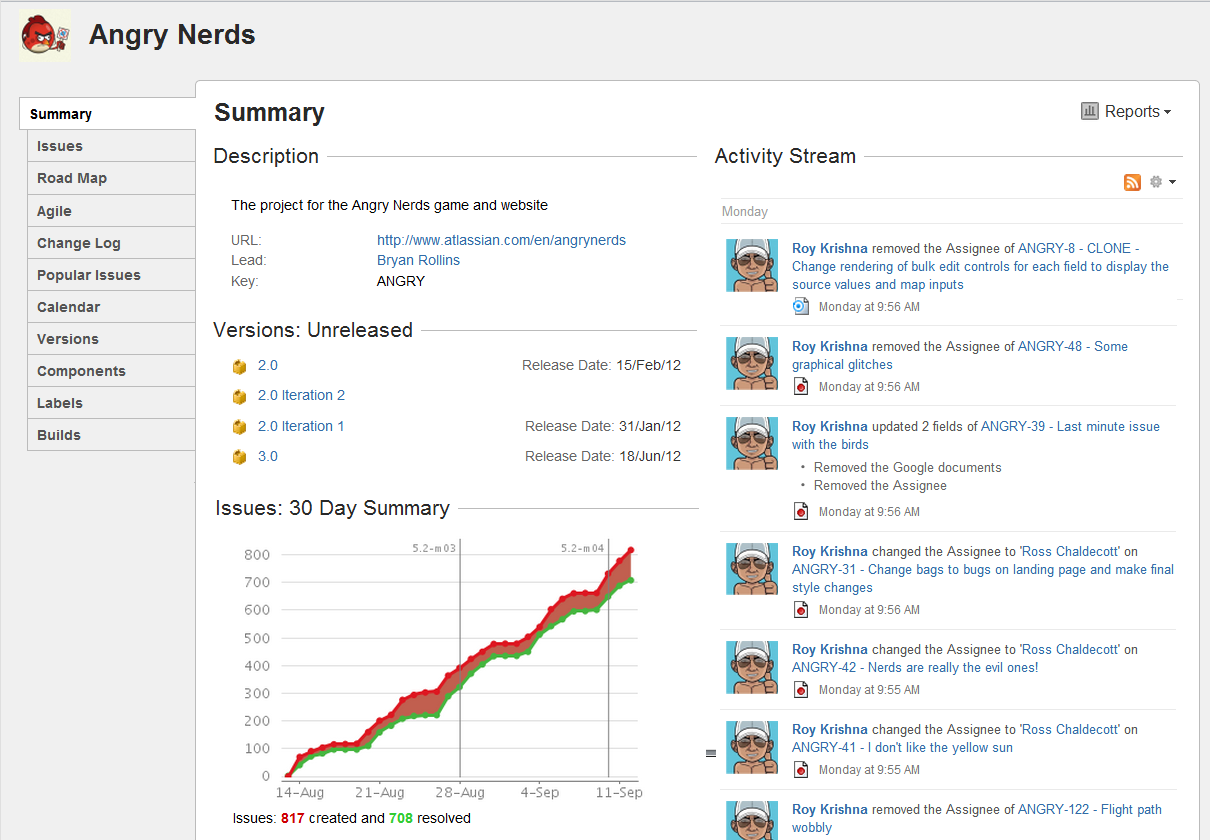Screen dimensions: 1210x840
Task: Switch to the Builds tab
Action: 111,435
